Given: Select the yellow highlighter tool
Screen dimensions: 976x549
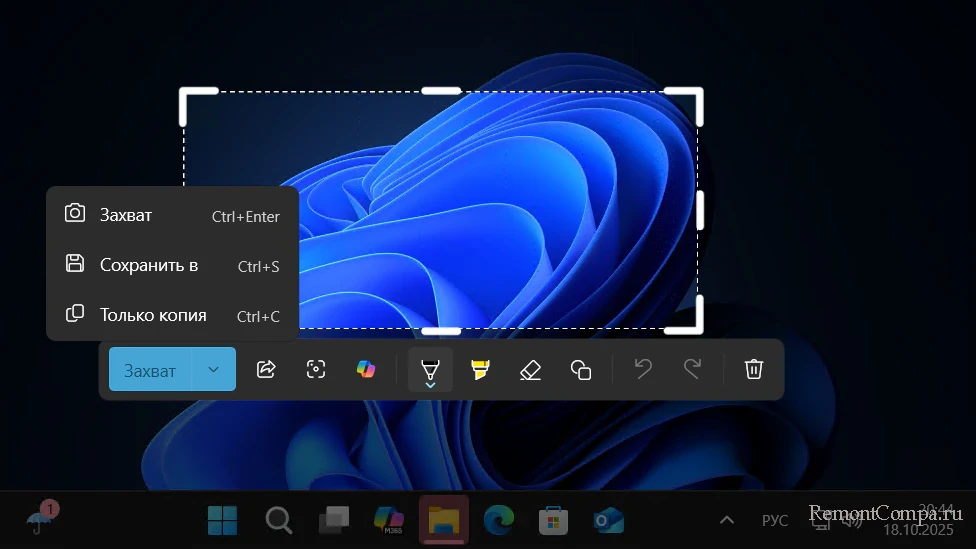Looking at the screenshot, I should (x=480, y=369).
